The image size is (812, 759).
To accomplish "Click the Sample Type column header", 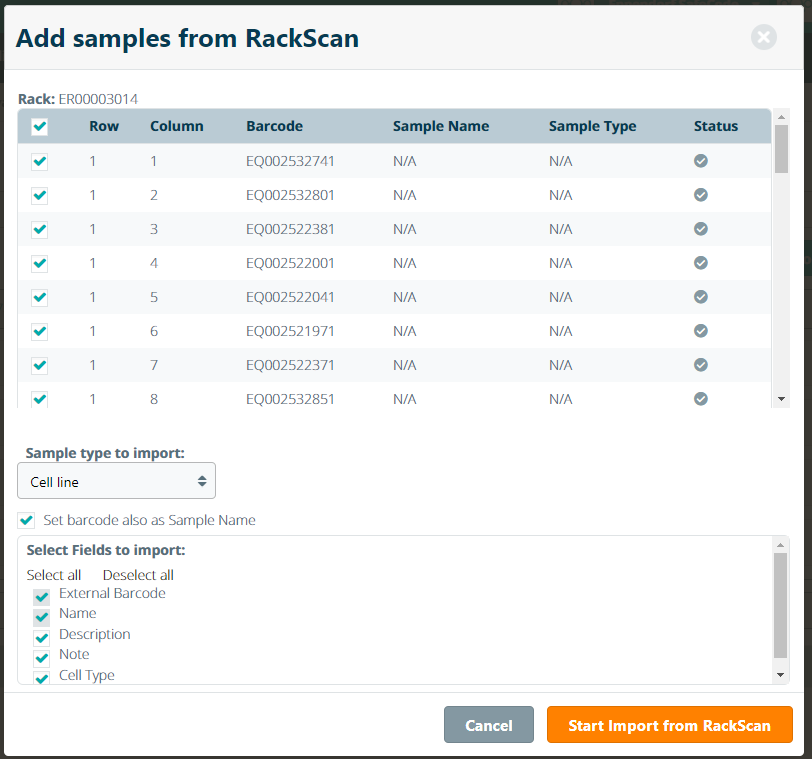I will (592, 126).
